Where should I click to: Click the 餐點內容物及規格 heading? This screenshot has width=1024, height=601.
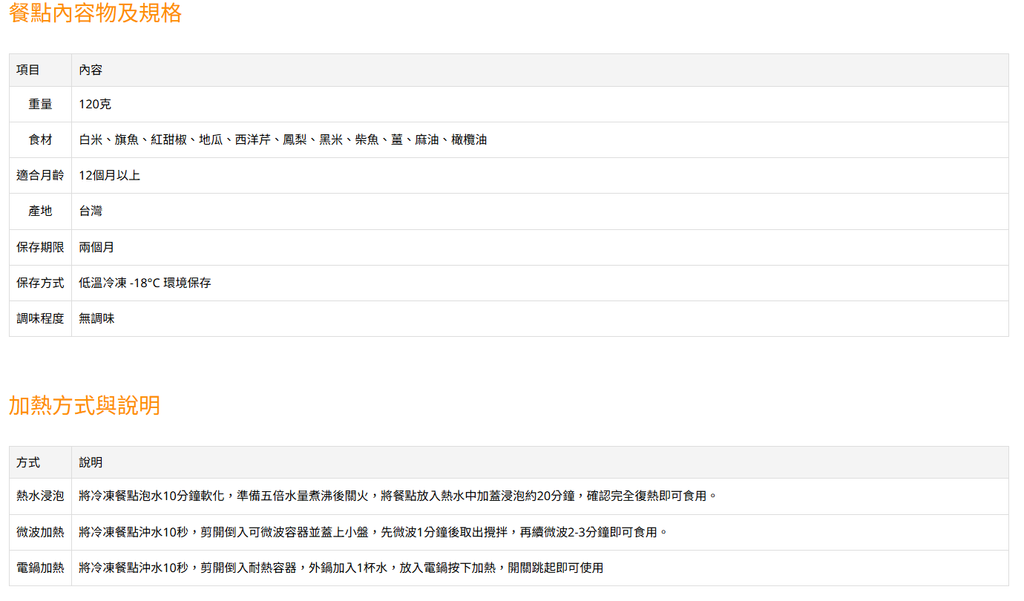[x=95, y=14]
